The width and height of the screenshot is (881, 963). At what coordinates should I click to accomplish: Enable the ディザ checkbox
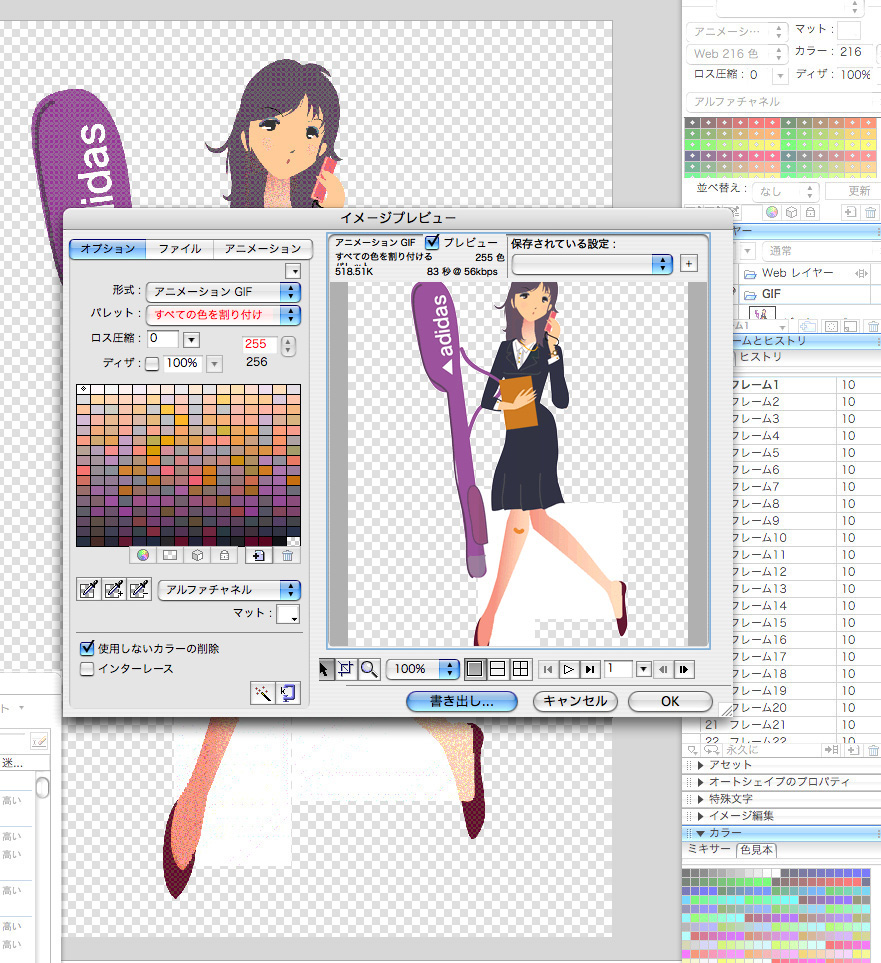(x=152, y=364)
